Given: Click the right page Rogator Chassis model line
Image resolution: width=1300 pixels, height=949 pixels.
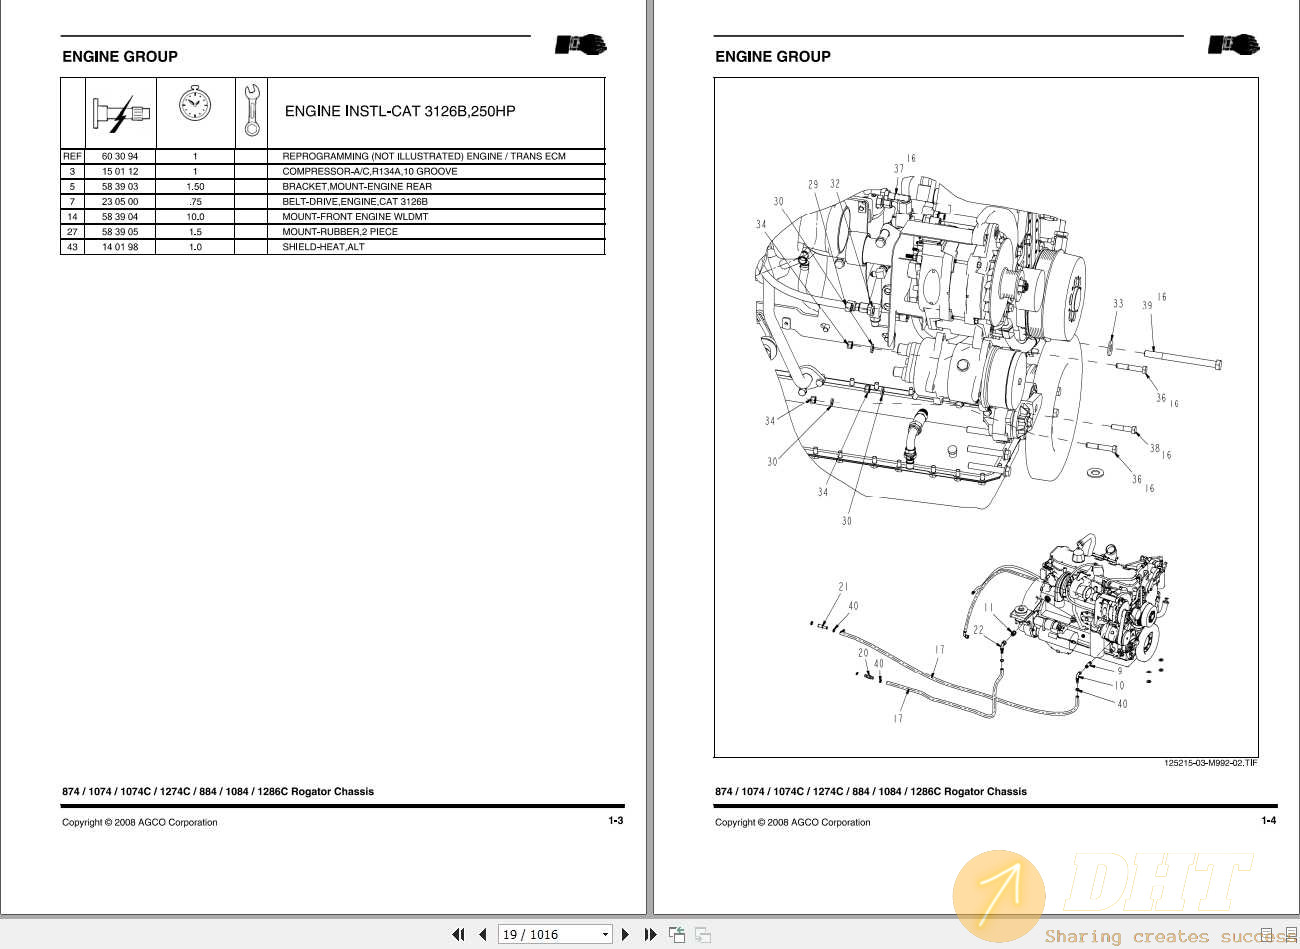Looking at the screenshot, I should coord(871,791).
